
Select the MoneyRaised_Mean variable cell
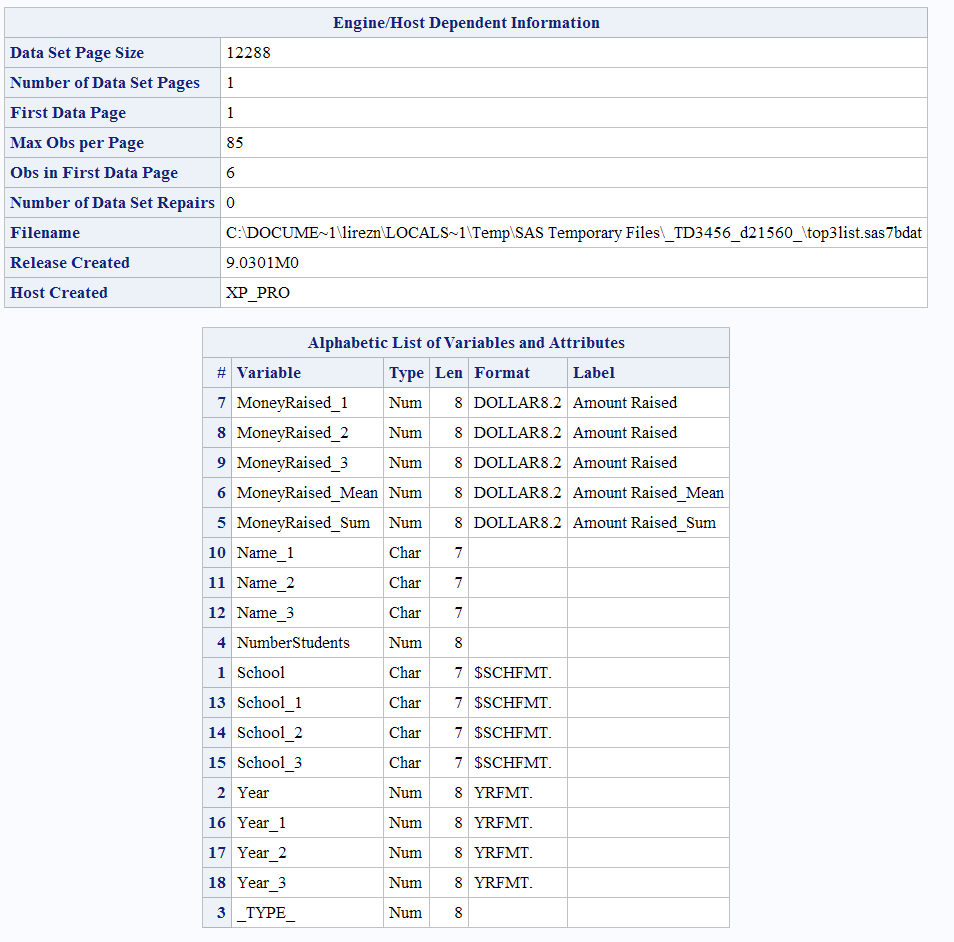307,493
